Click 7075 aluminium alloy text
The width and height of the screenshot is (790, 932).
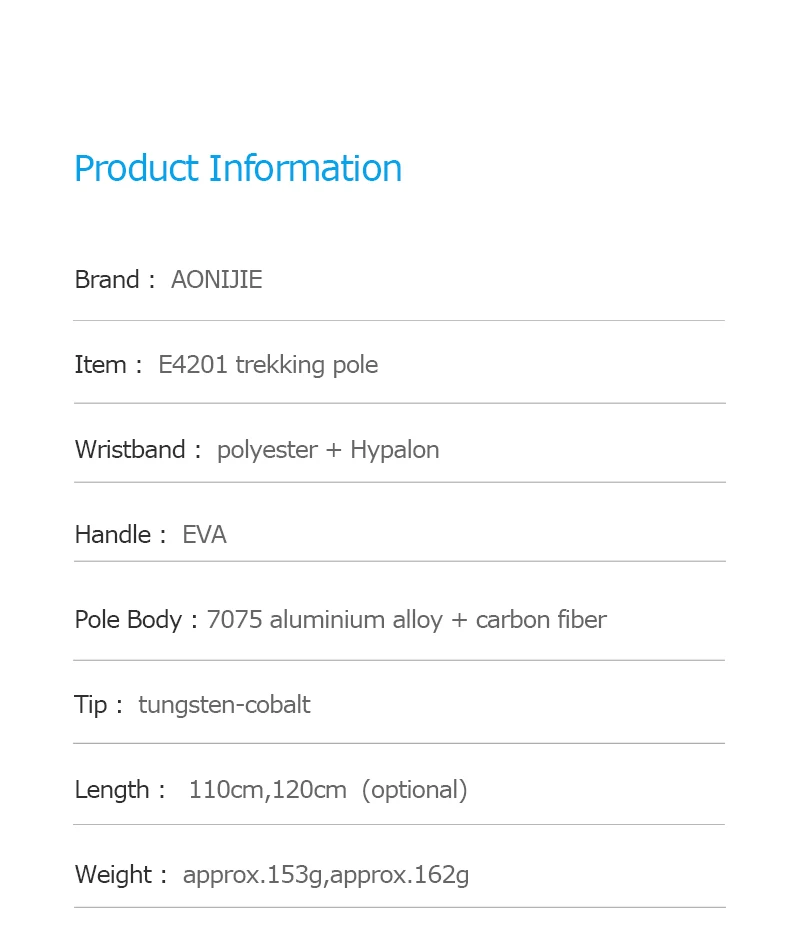point(324,620)
